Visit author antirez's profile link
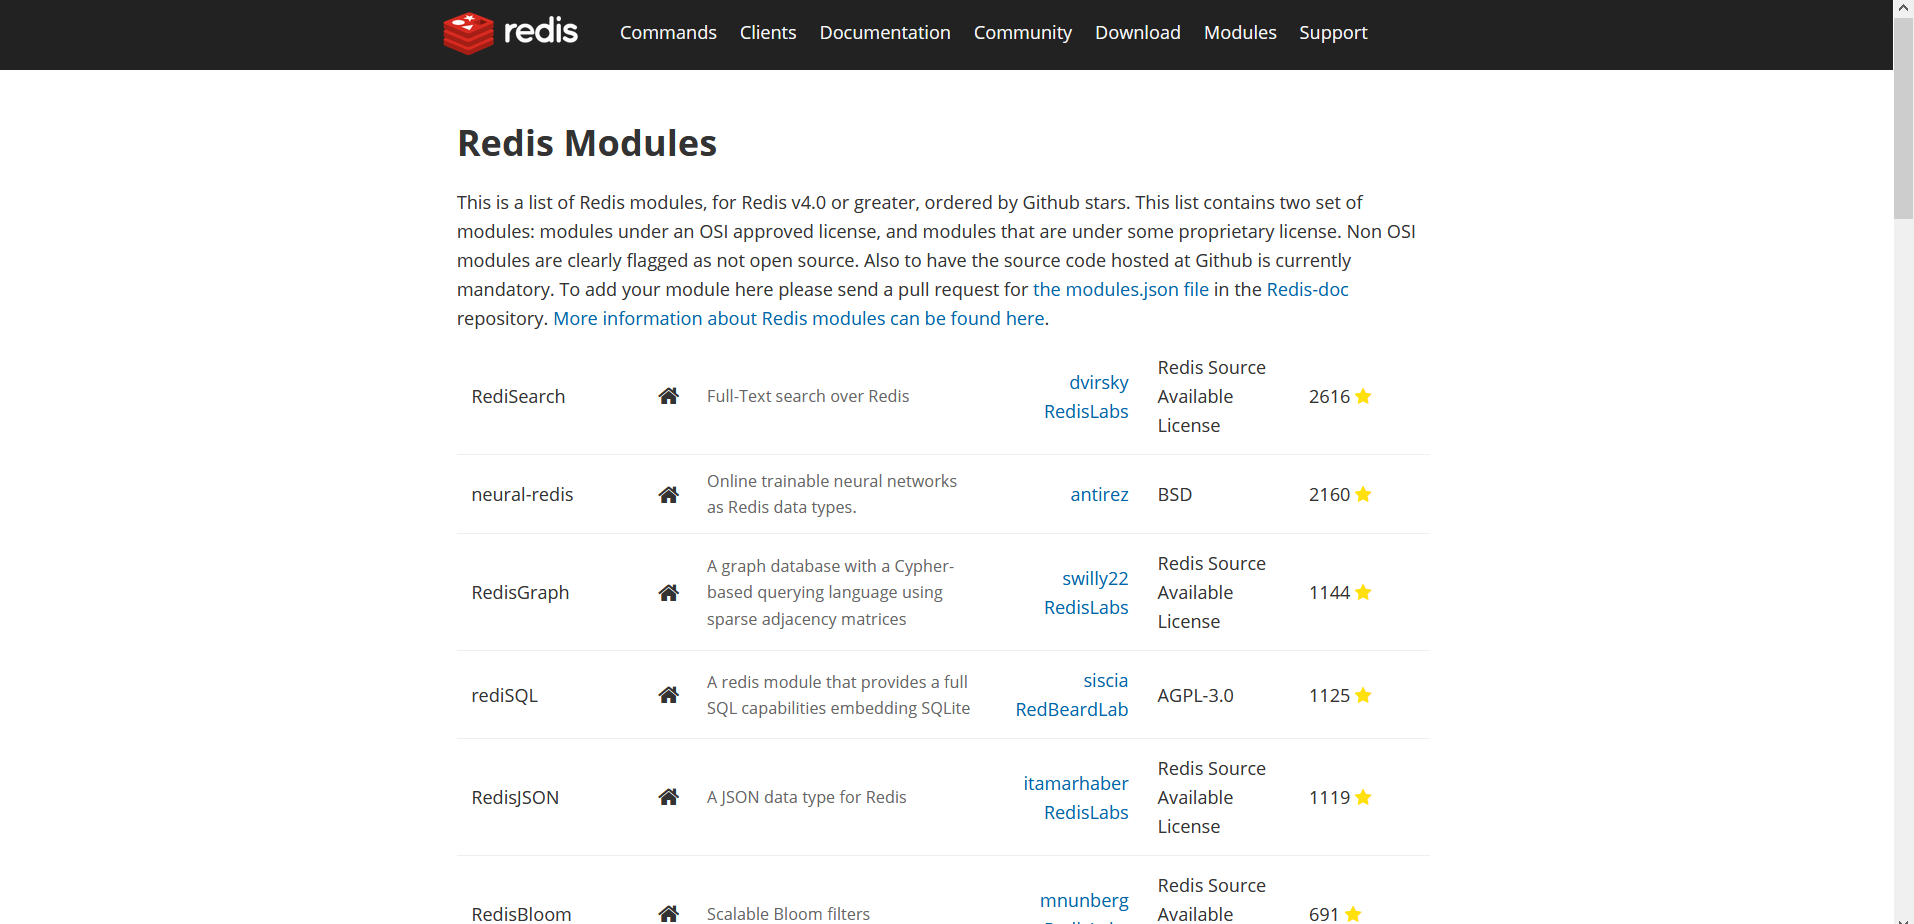The width and height of the screenshot is (1914, 924). click(1099, 494)
